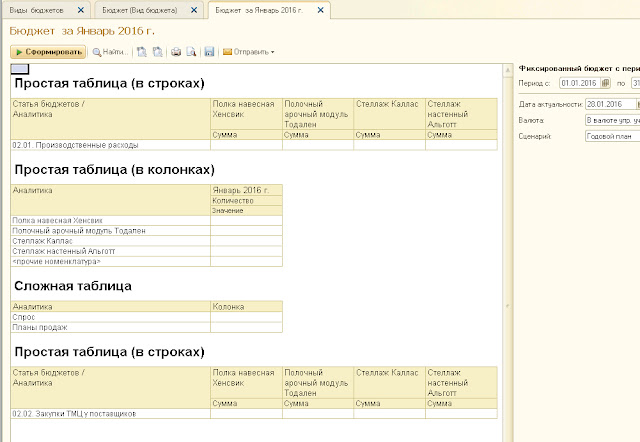Close the Бюджет за Январь 2016 tab
640x442 pixels.
(321, 10)
